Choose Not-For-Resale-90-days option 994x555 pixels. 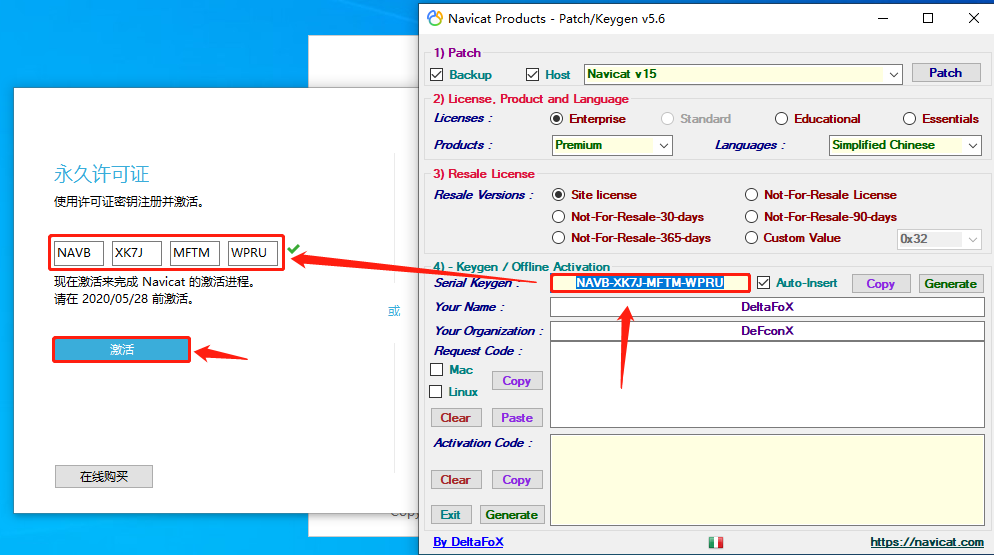[x=751, y=217]
